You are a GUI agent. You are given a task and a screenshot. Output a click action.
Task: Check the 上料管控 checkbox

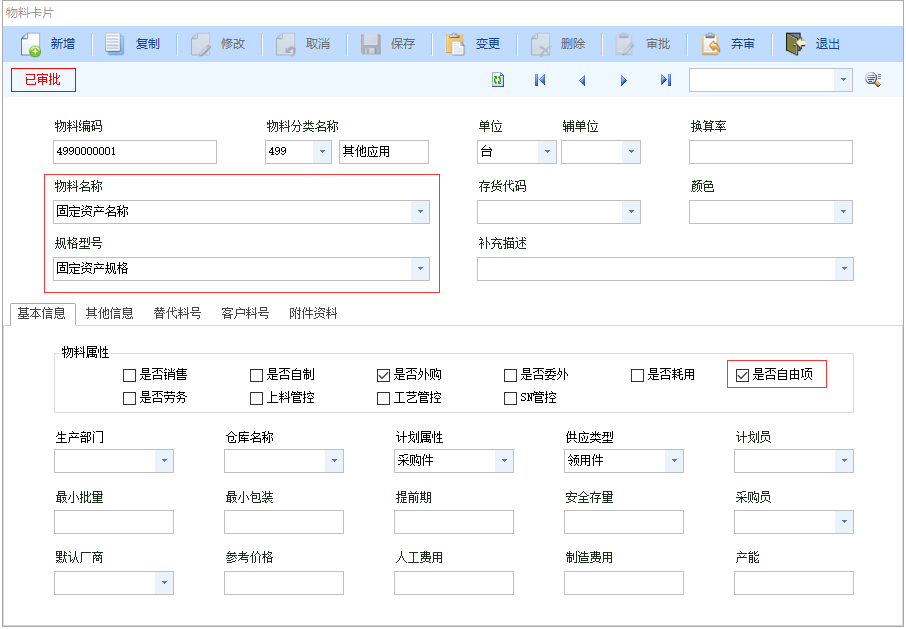[257, 399]
